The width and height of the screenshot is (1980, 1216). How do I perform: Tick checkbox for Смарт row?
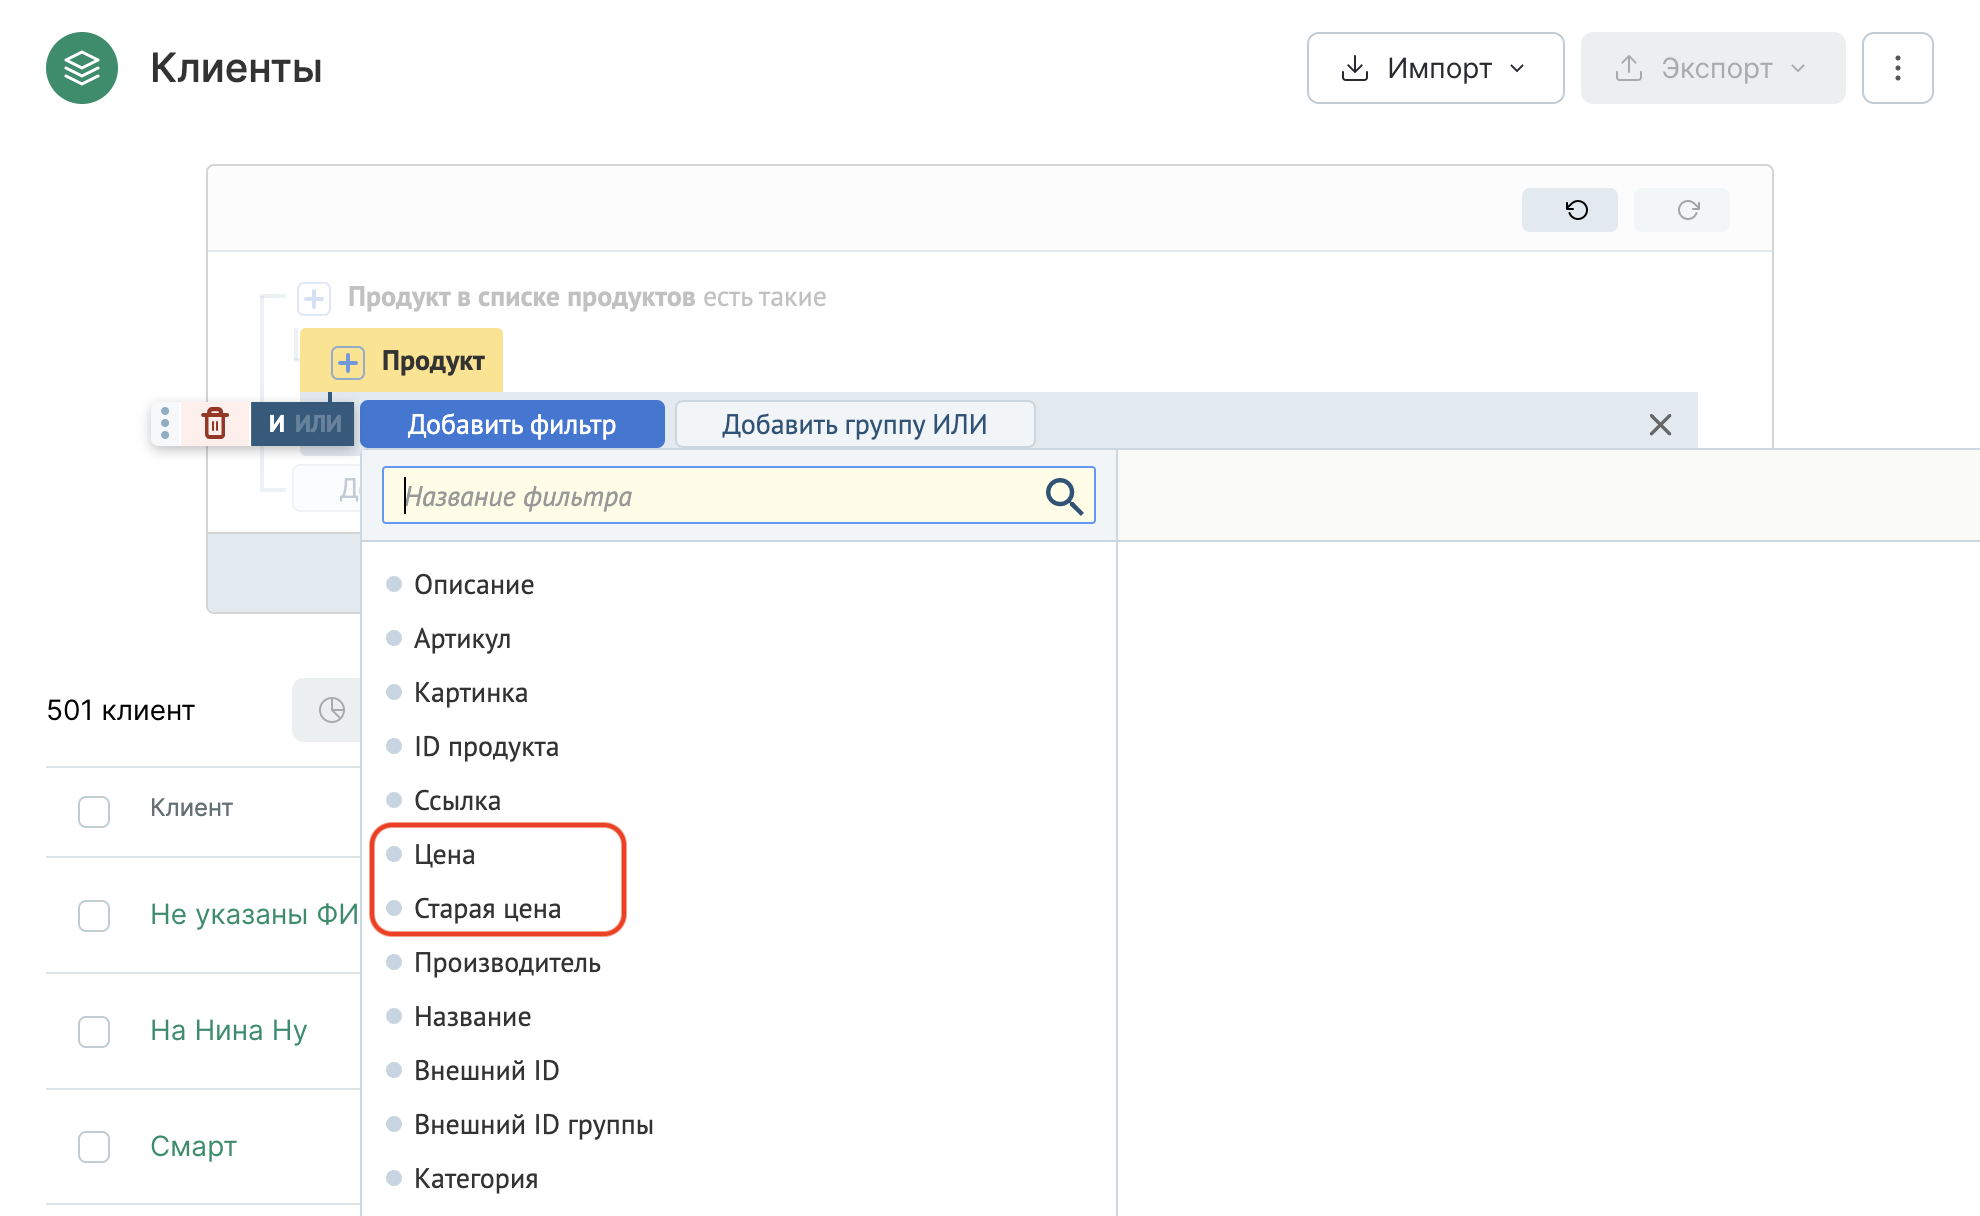tap(94, 1146)
